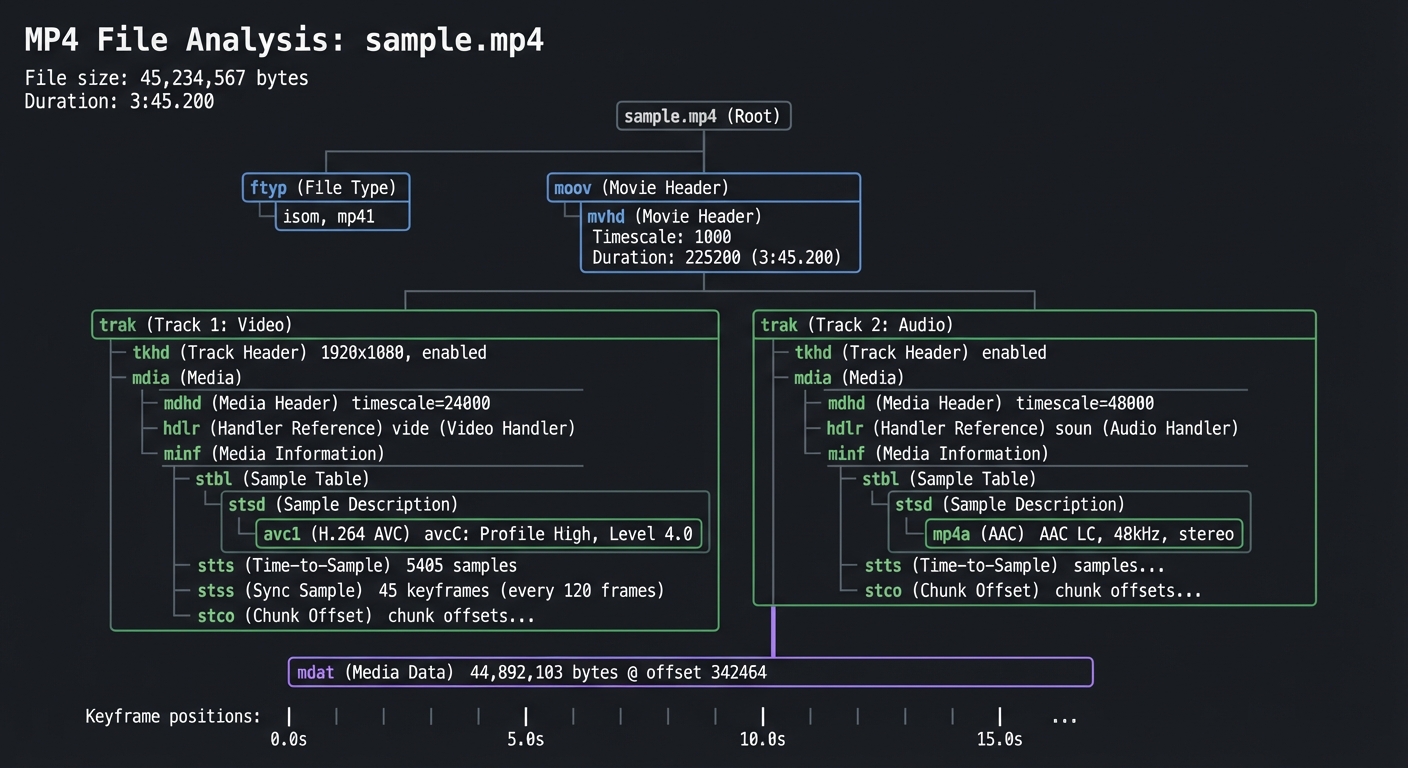Click the keyframe marker at 5.0s
This screenshot has width=1408, height=768.
pyautogui.click(x=525, y=716)
